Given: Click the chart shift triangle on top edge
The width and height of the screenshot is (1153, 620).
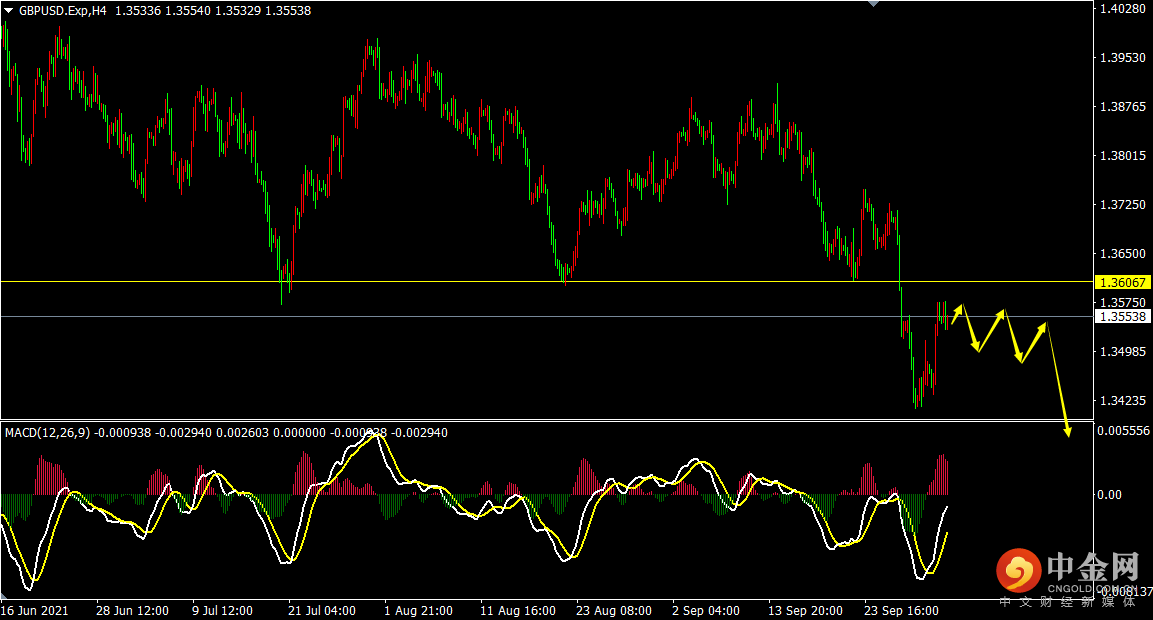Looking at the screenshot, I should coord(874,4).
